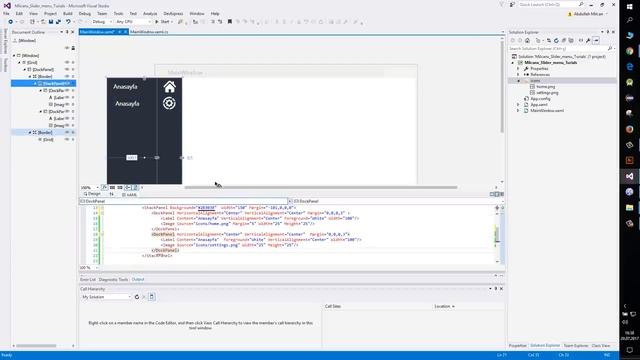The height and width of the screenshot is (360, 640).
Task: Click the designer vertical scrollbar
Action: tap(502, 87)
